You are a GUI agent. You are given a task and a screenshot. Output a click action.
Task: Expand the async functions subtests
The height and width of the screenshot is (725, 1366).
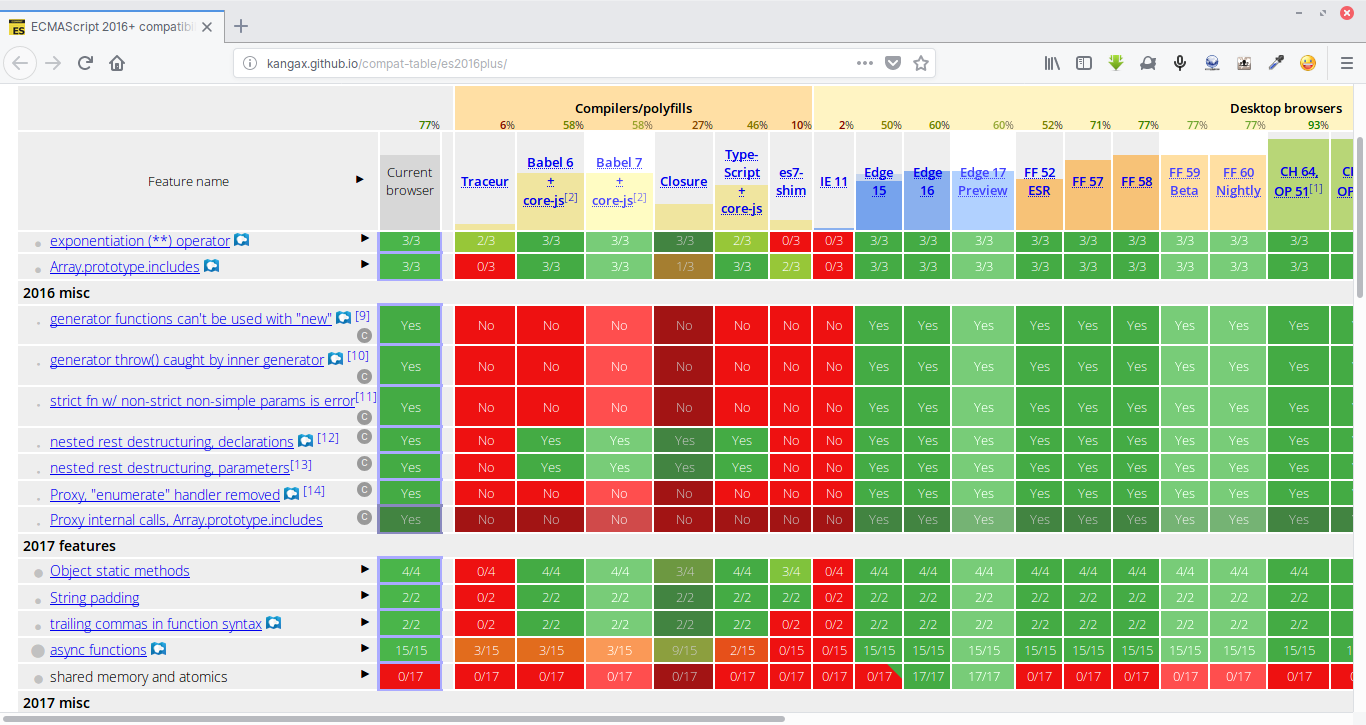pos(364,649)
